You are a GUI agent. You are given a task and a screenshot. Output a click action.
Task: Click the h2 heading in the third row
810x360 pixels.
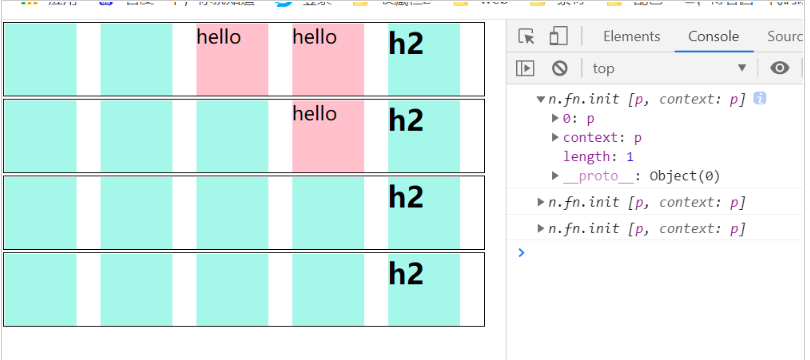click(x=406, y=197)
